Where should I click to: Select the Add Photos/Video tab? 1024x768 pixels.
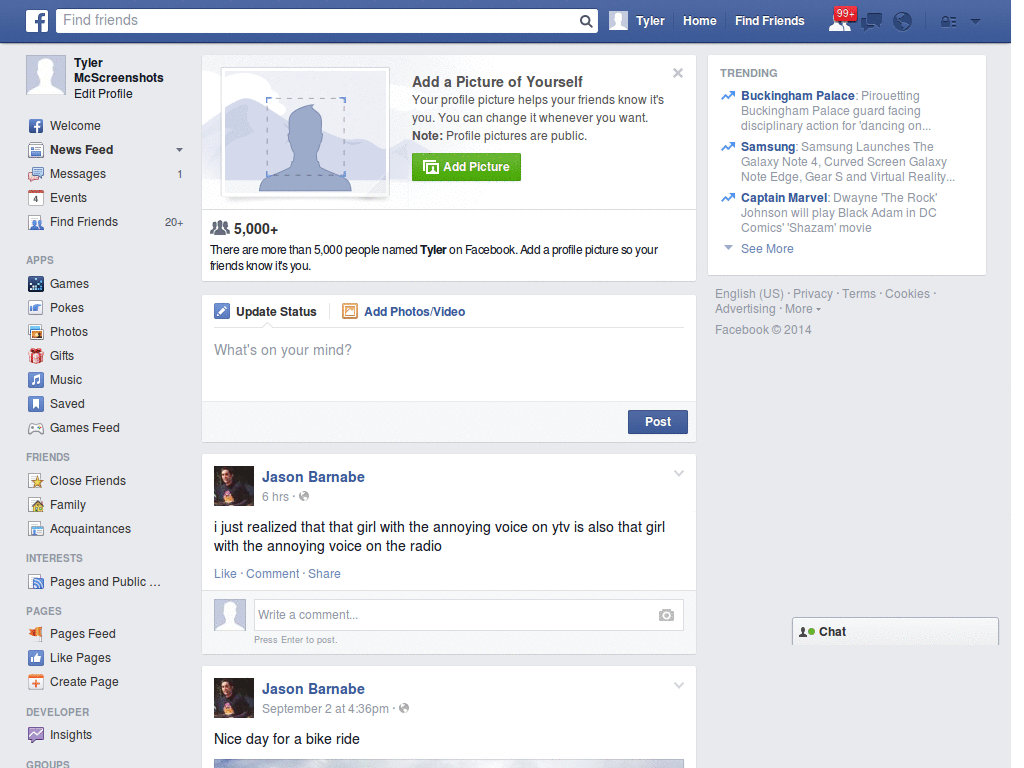(404, 312)
